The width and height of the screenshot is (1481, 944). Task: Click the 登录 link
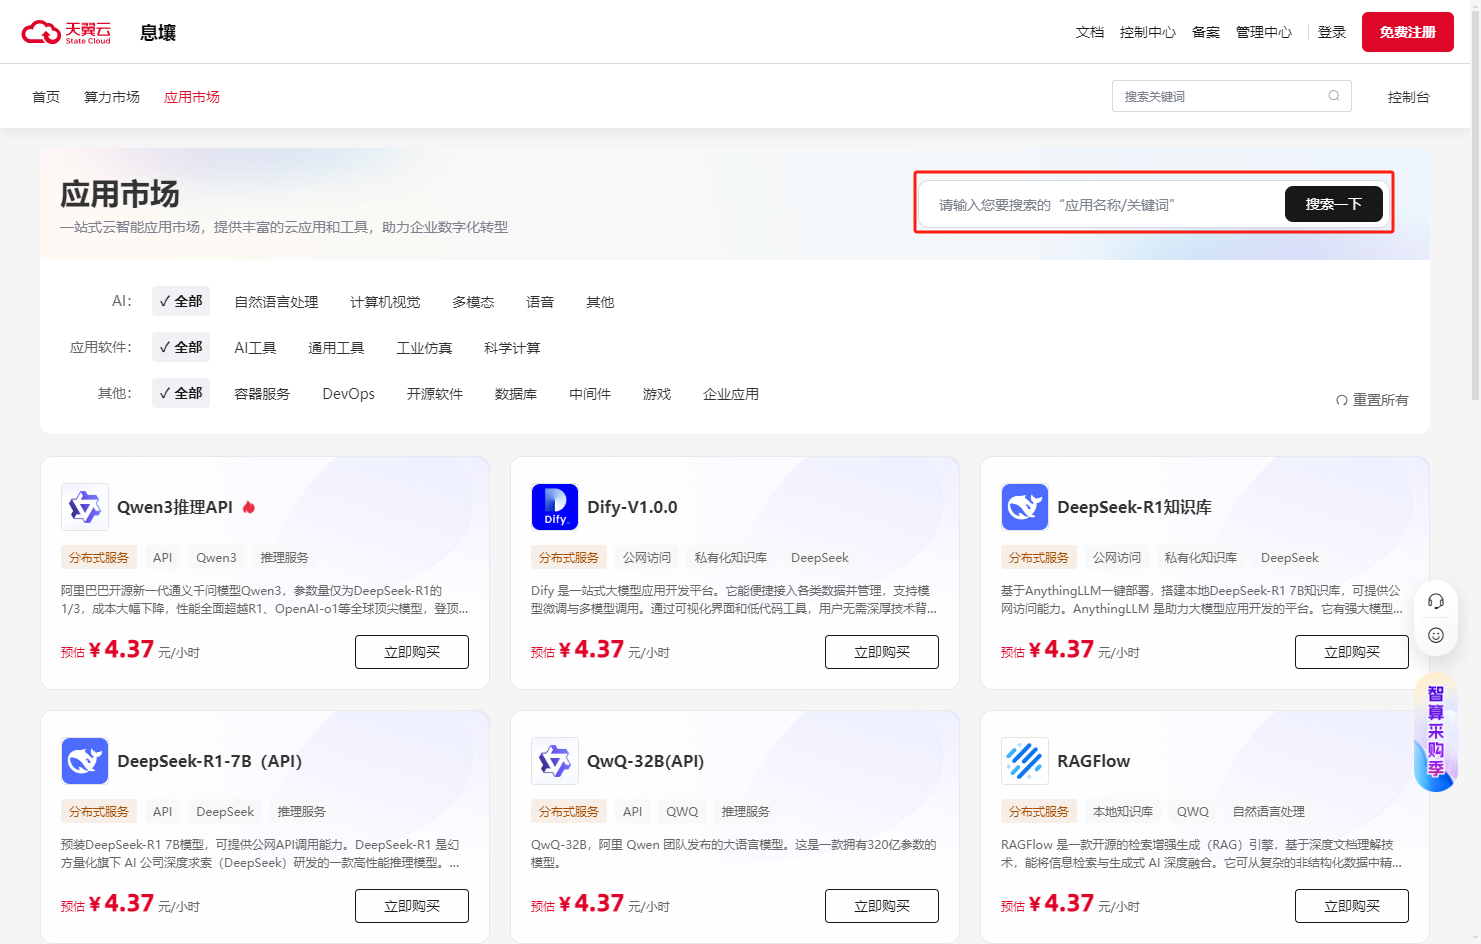[1332, 32]
